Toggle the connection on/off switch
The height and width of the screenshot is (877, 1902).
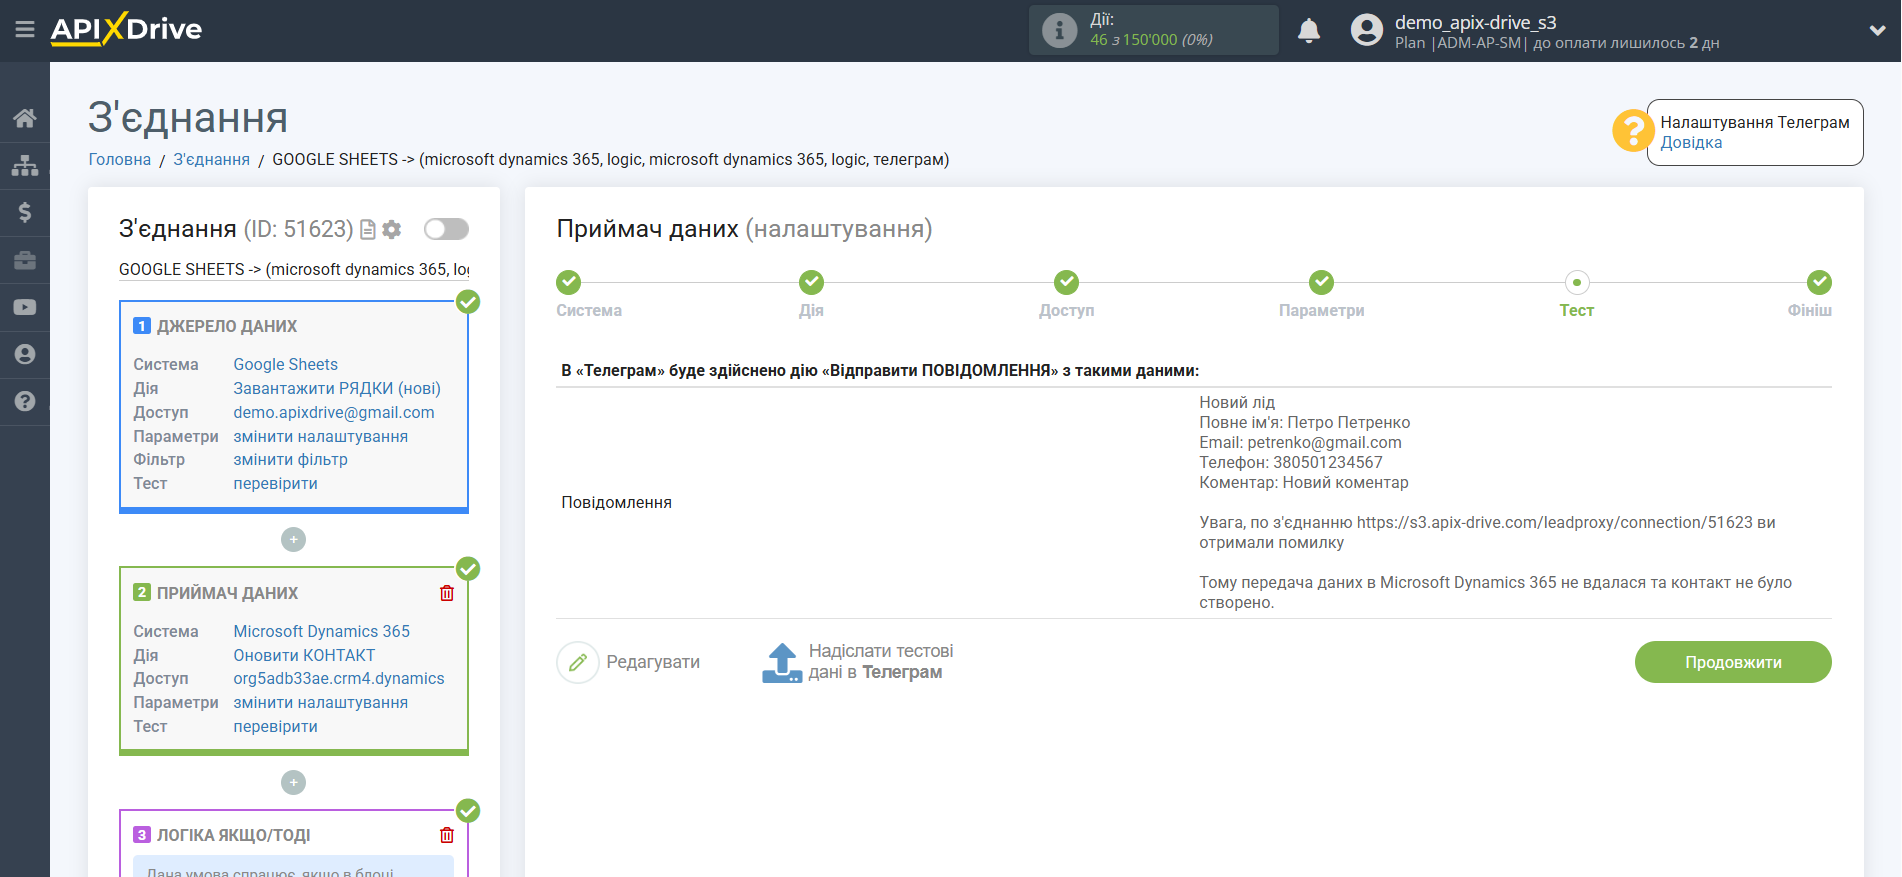tap(446, 229)
